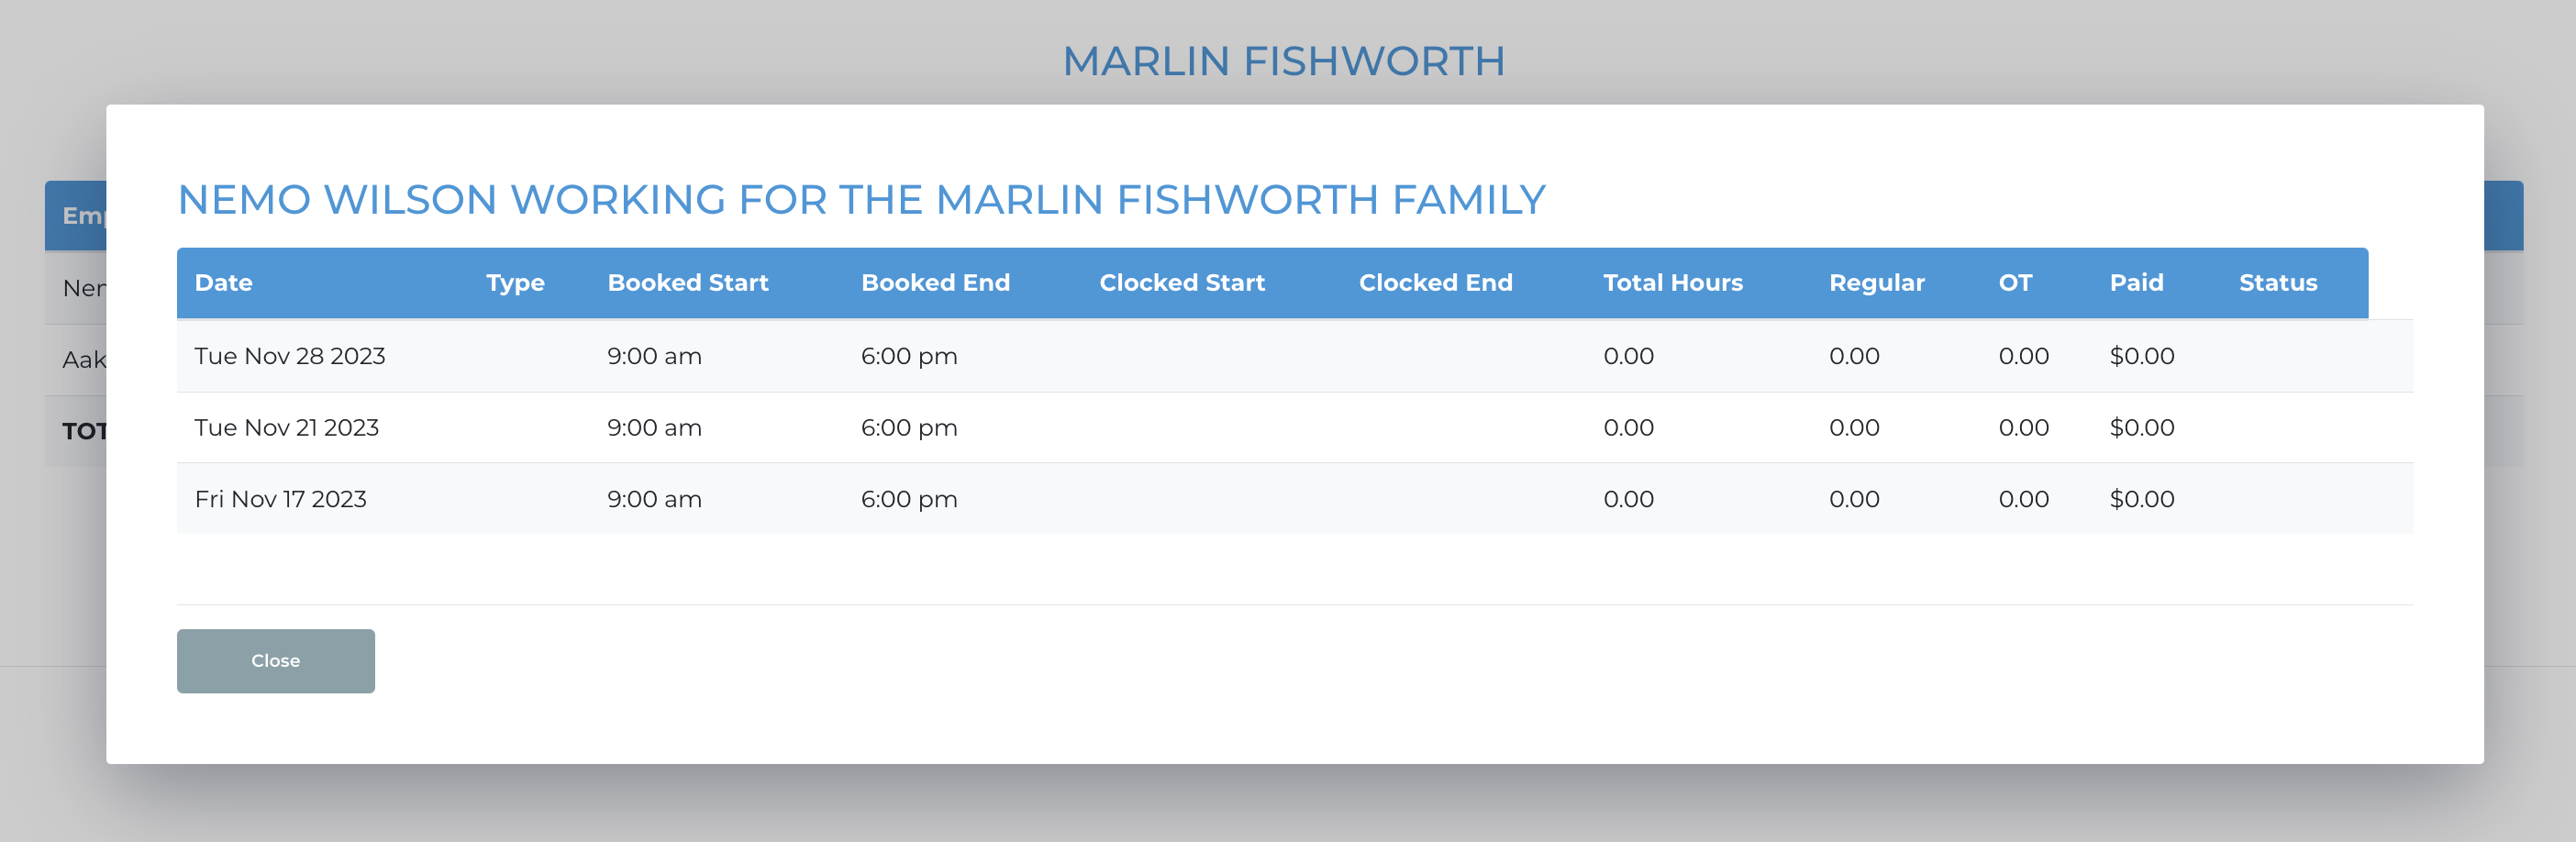This screenshot has width=2576, height=842.
Task: Click the Type column header
Action: (x=515, y=283)
